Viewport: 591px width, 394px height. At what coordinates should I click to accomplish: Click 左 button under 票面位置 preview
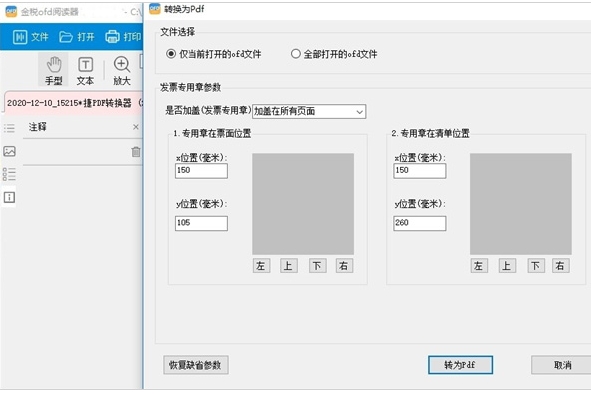click(261, 266)
